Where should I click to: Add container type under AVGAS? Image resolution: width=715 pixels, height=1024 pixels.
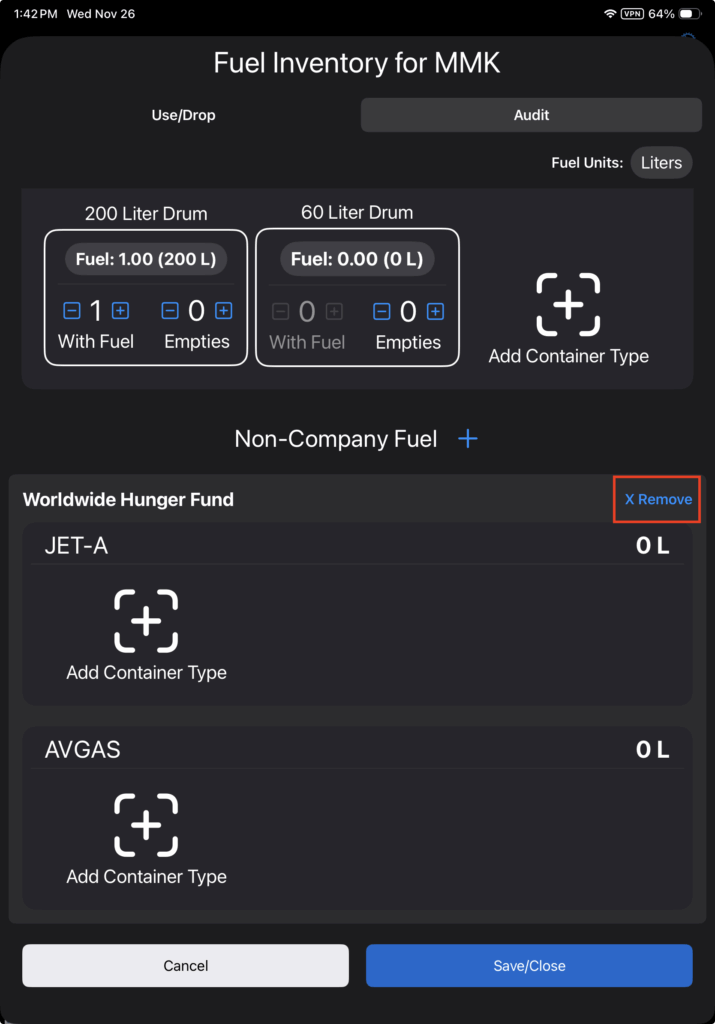click(146, 826)
